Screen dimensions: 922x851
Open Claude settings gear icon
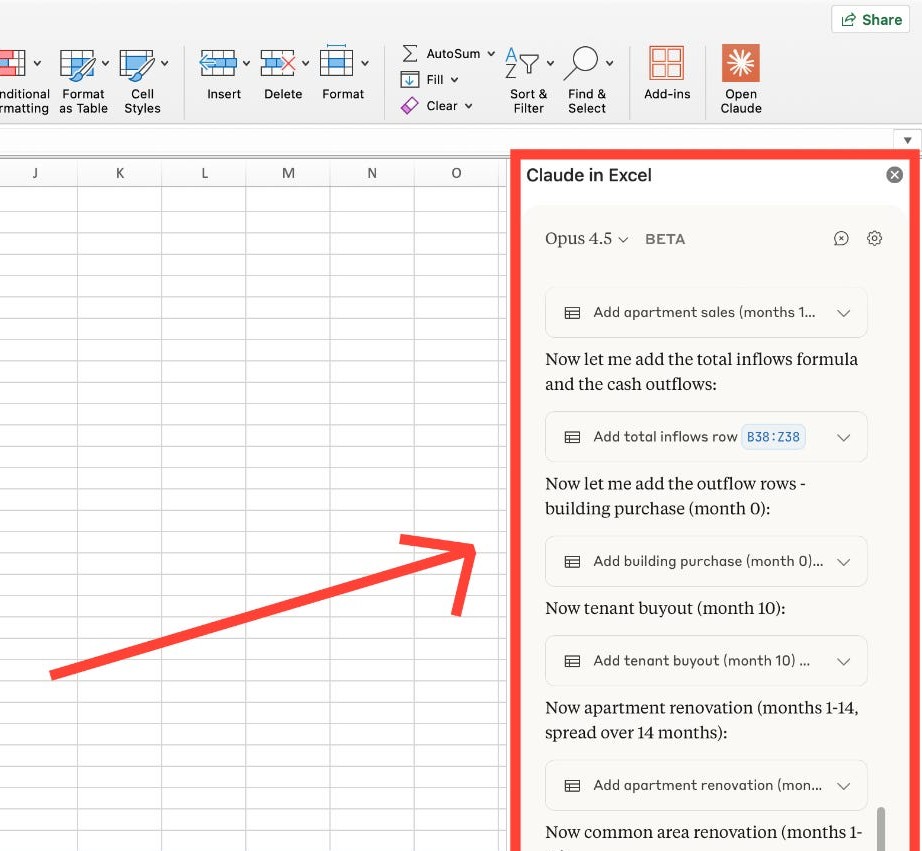(874, 238)
